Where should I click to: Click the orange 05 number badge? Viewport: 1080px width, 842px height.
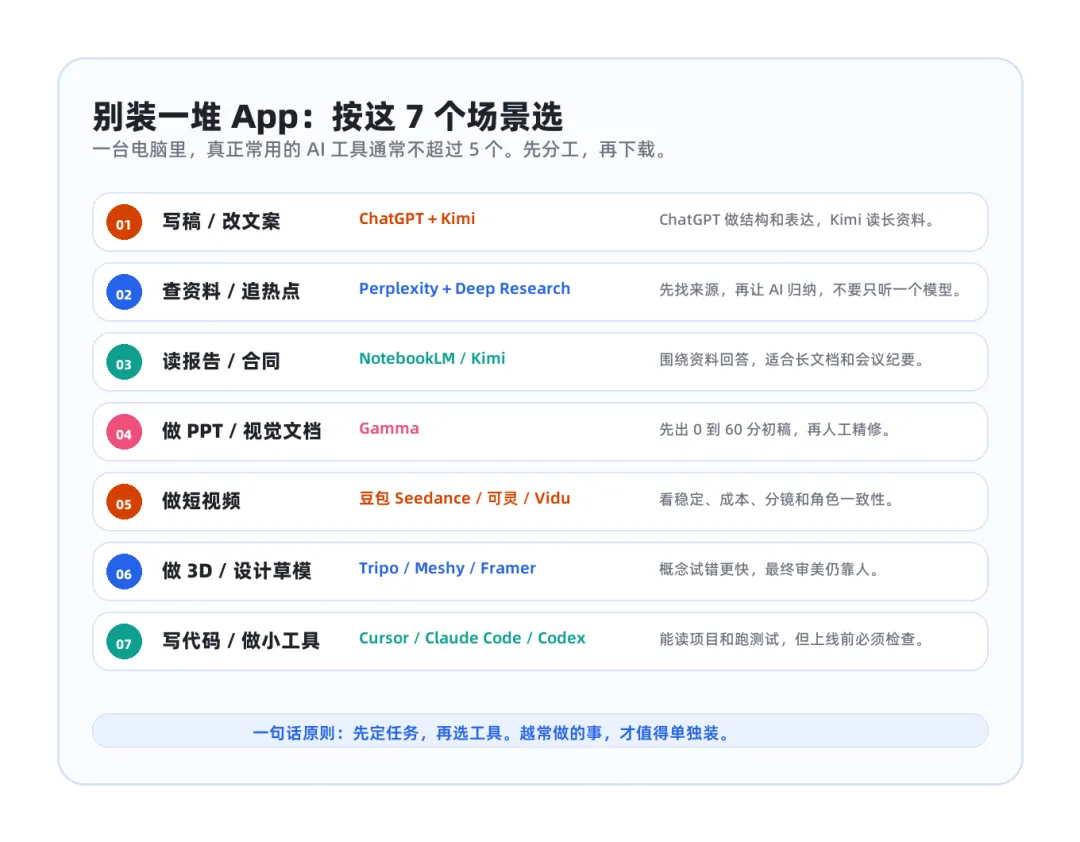pos(124,502)
